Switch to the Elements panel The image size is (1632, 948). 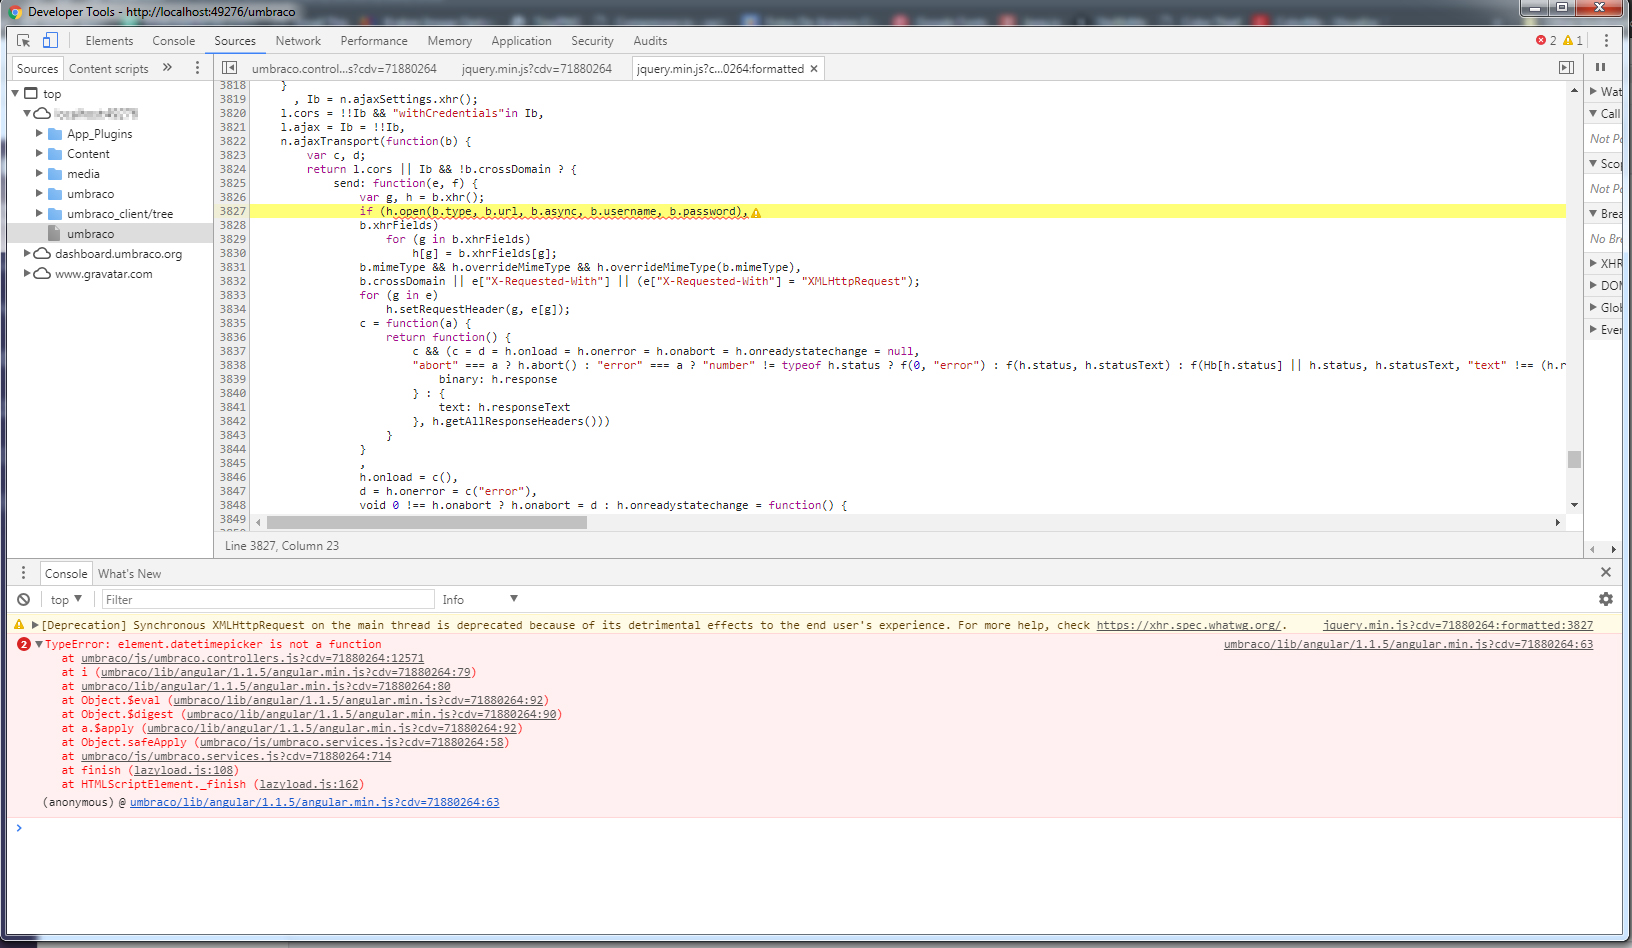click(109, 41)
